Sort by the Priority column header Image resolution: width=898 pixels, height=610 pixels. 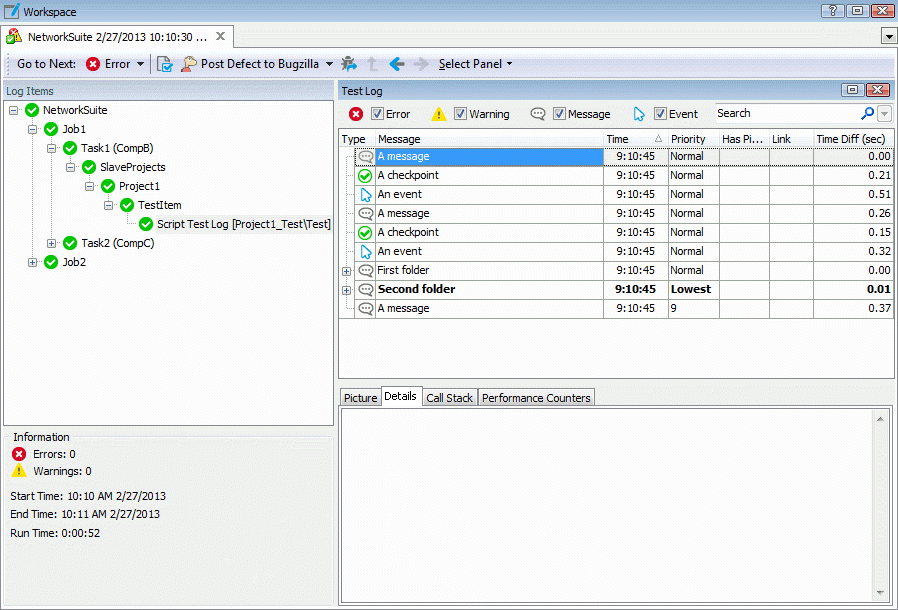tap(694, 139)
